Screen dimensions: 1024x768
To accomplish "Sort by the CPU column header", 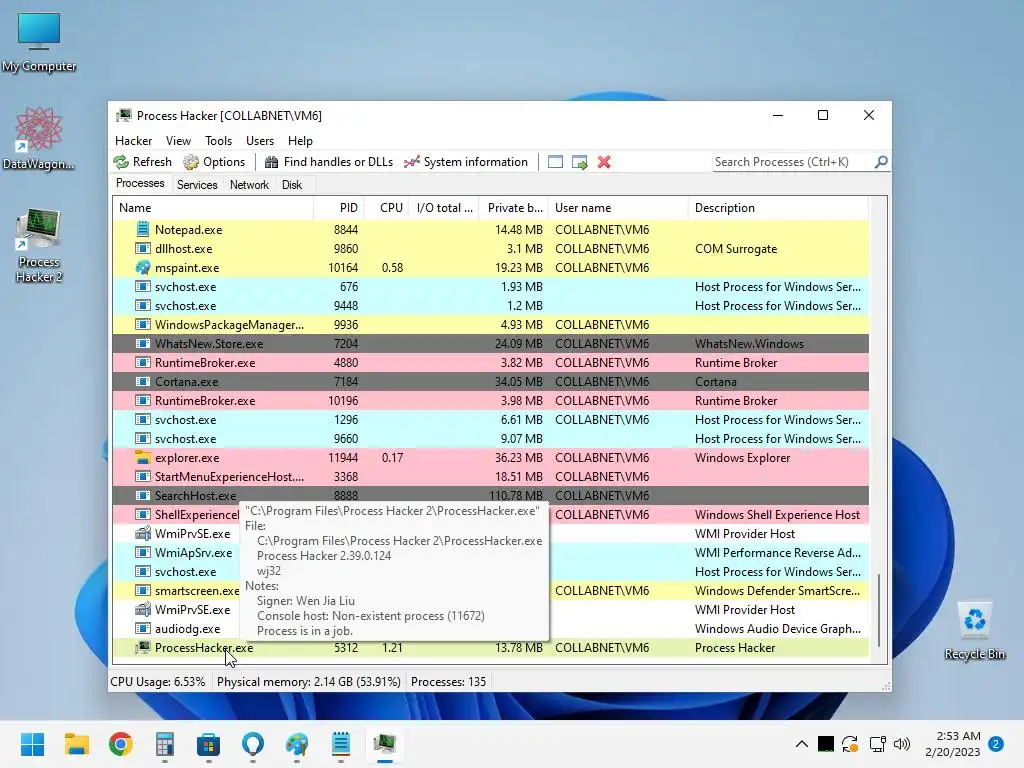I will pyautogui.click(x=387, y=208).
